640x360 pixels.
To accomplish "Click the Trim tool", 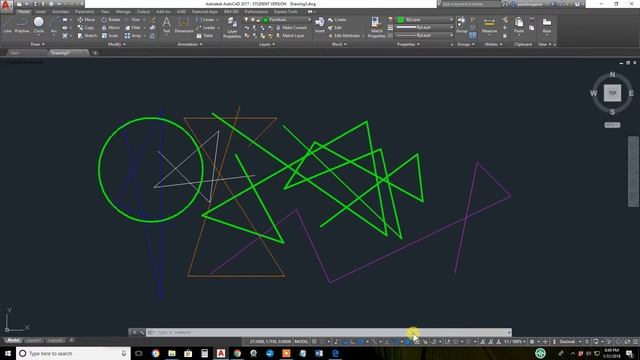I will tap(133, 20).
